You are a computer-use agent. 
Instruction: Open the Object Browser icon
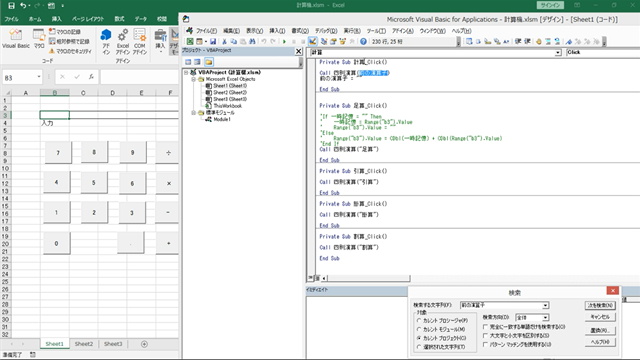[342, 41]
